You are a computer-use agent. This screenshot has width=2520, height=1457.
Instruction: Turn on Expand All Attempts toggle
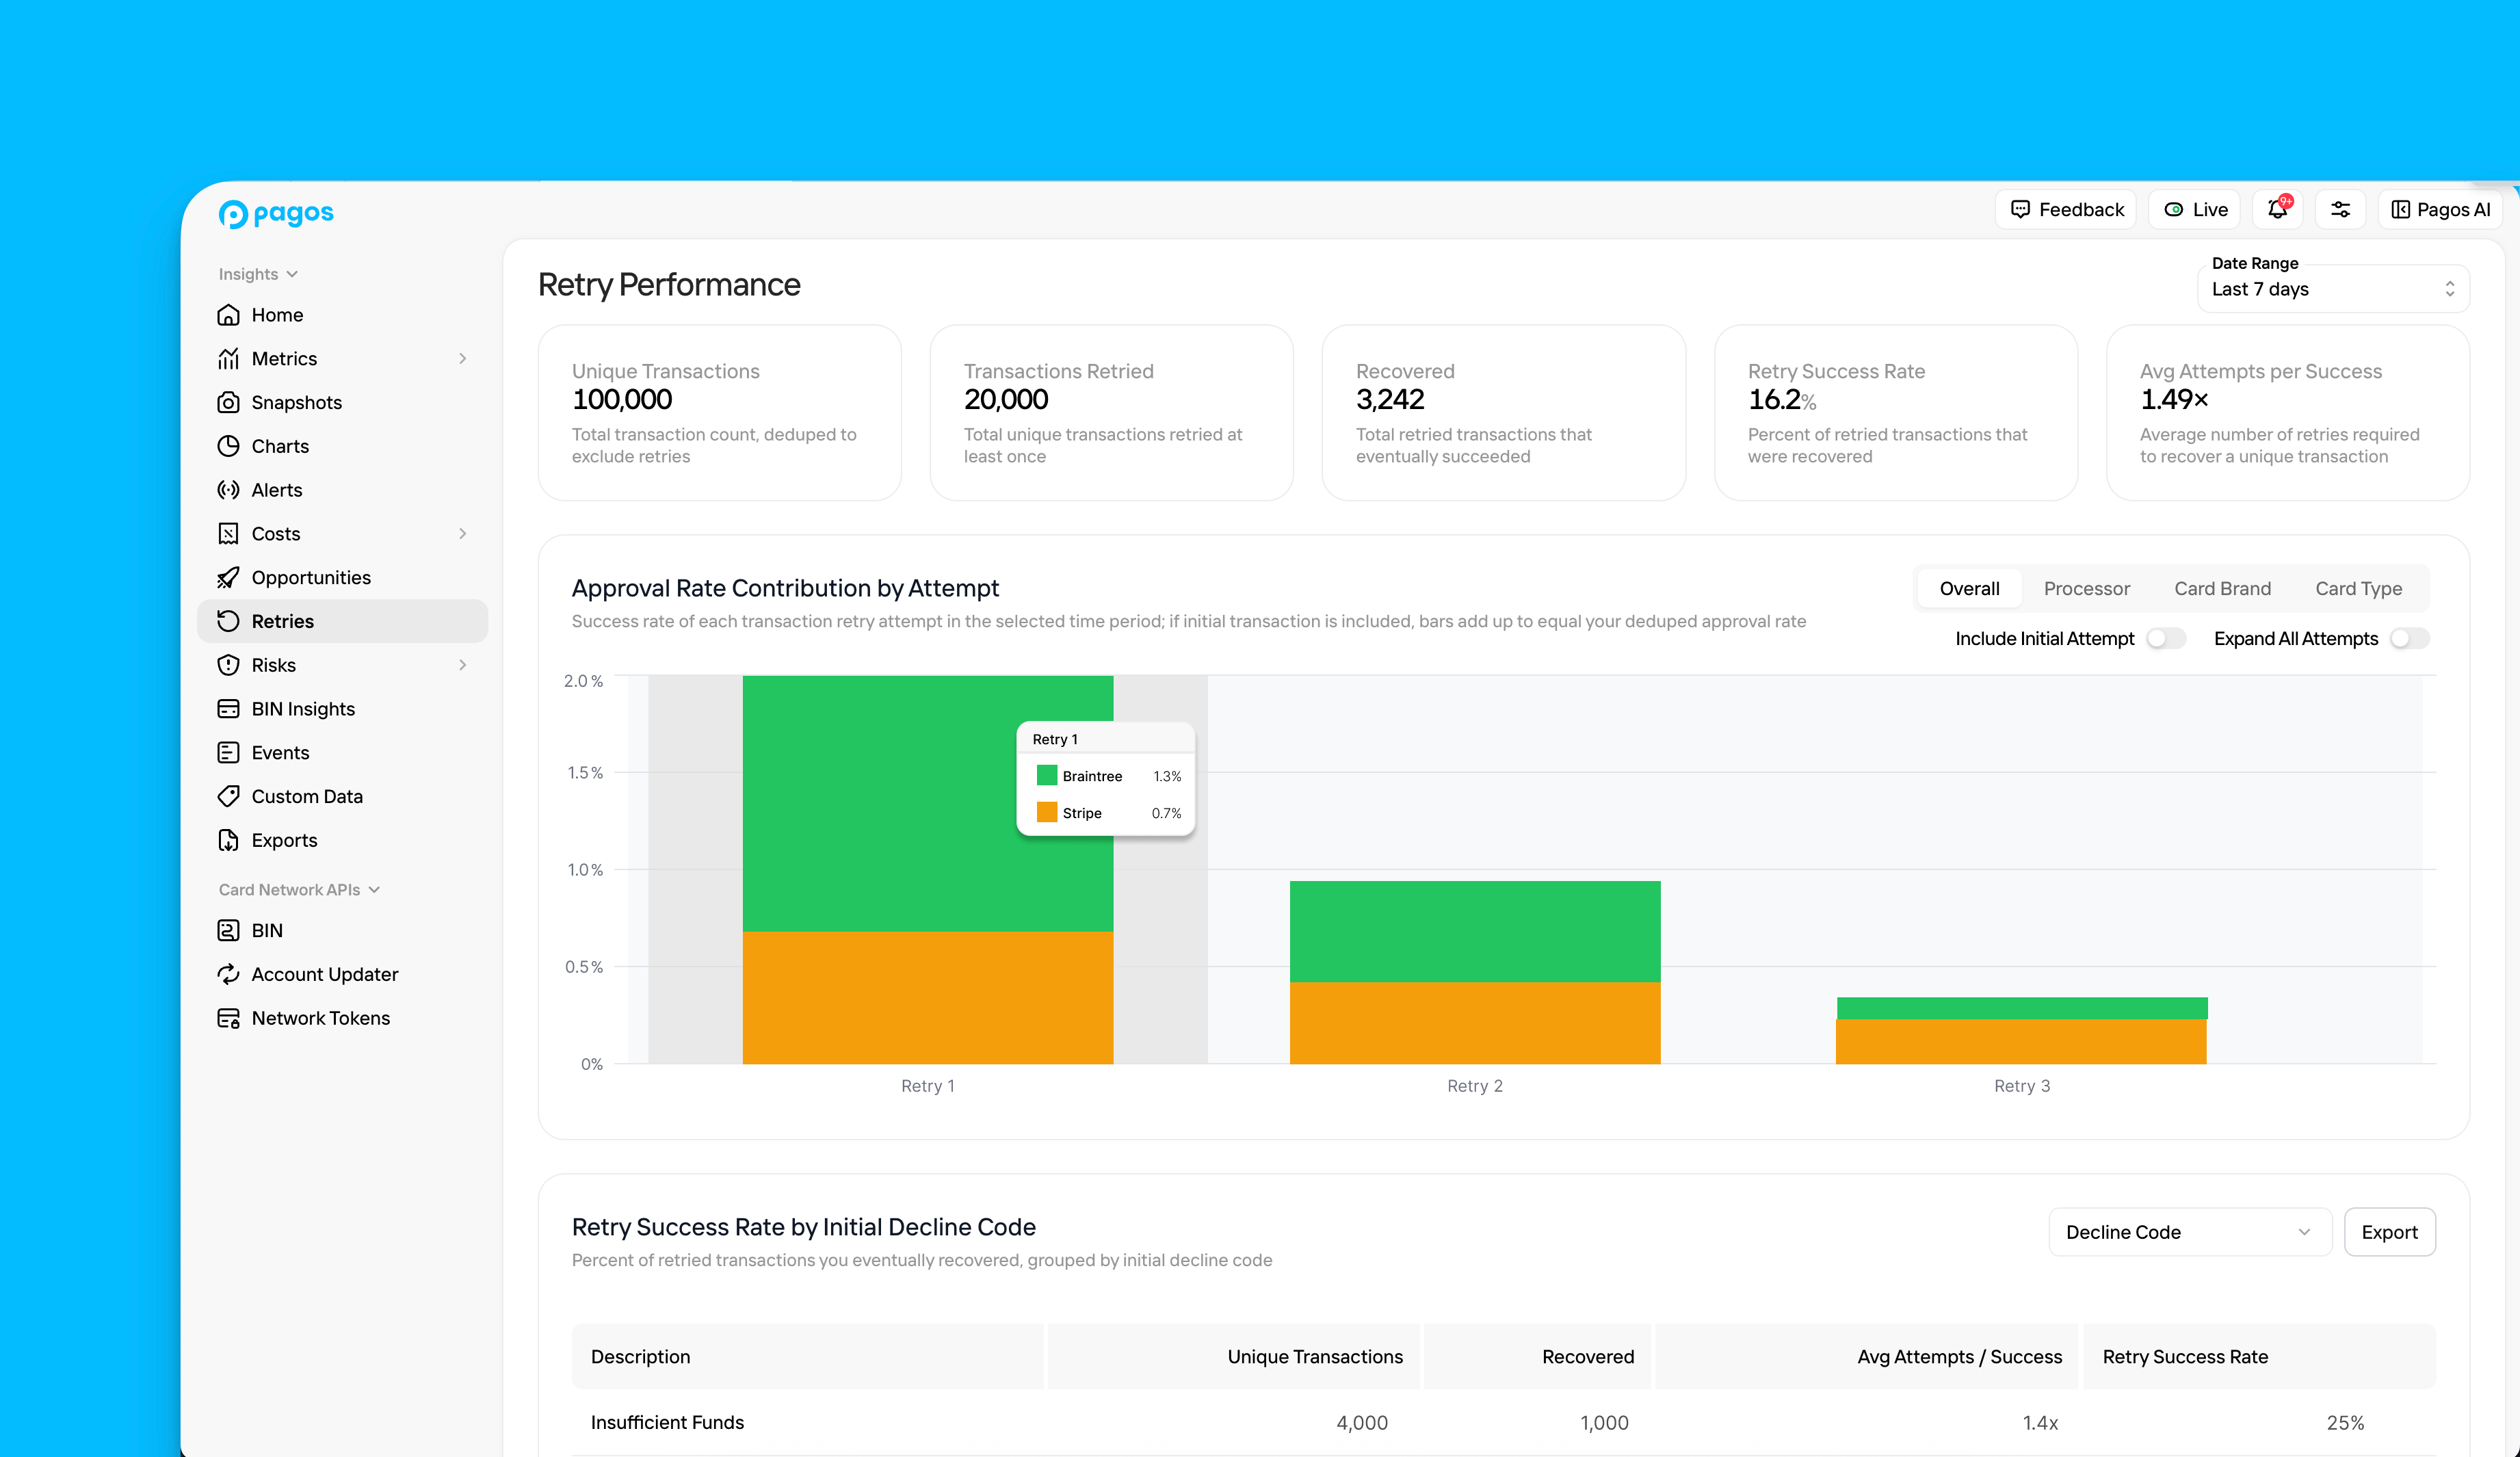pos(2409,639)
